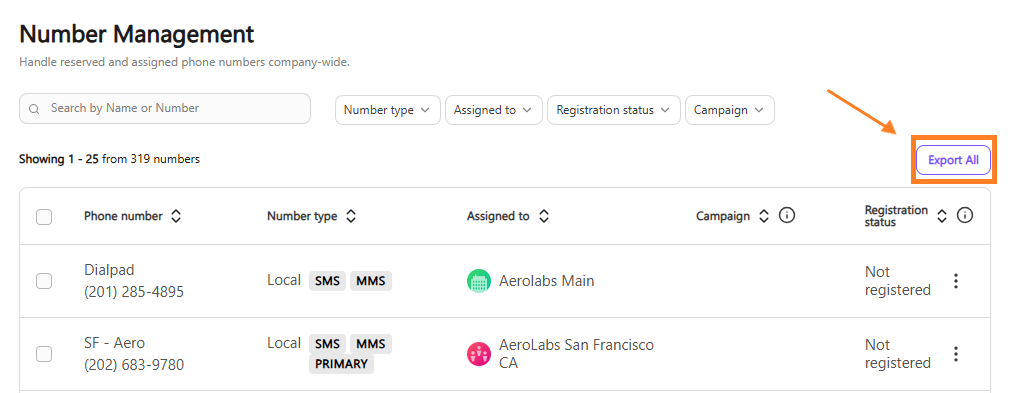Click the Aerolabs Main green office icon

[x=479, y=281]
